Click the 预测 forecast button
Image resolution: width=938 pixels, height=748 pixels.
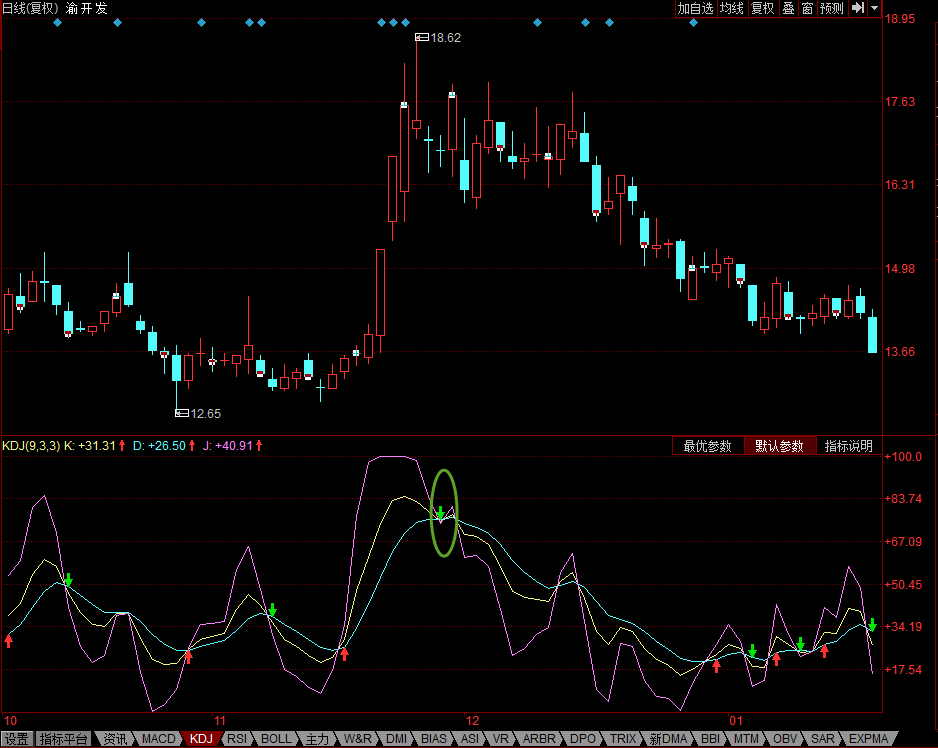point(832,8)
